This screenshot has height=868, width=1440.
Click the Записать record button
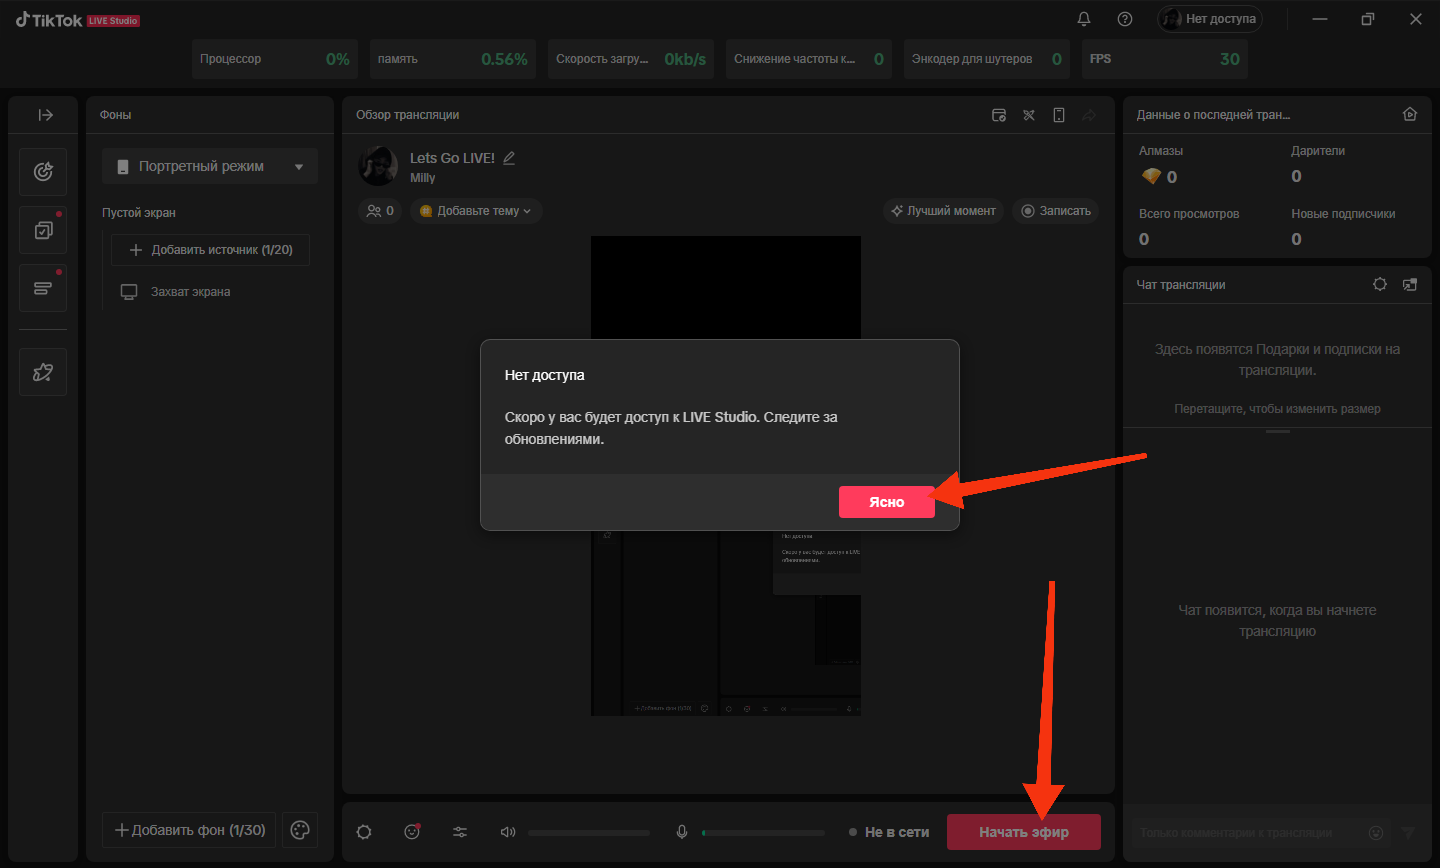1056,211
